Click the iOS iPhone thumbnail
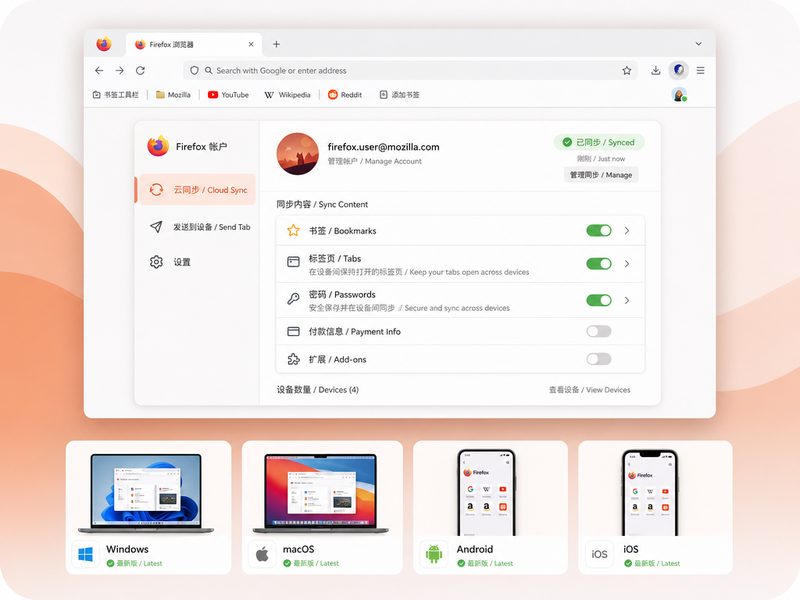Image resolution: width=800 pixels, height=600 pixels. (649, 493)
